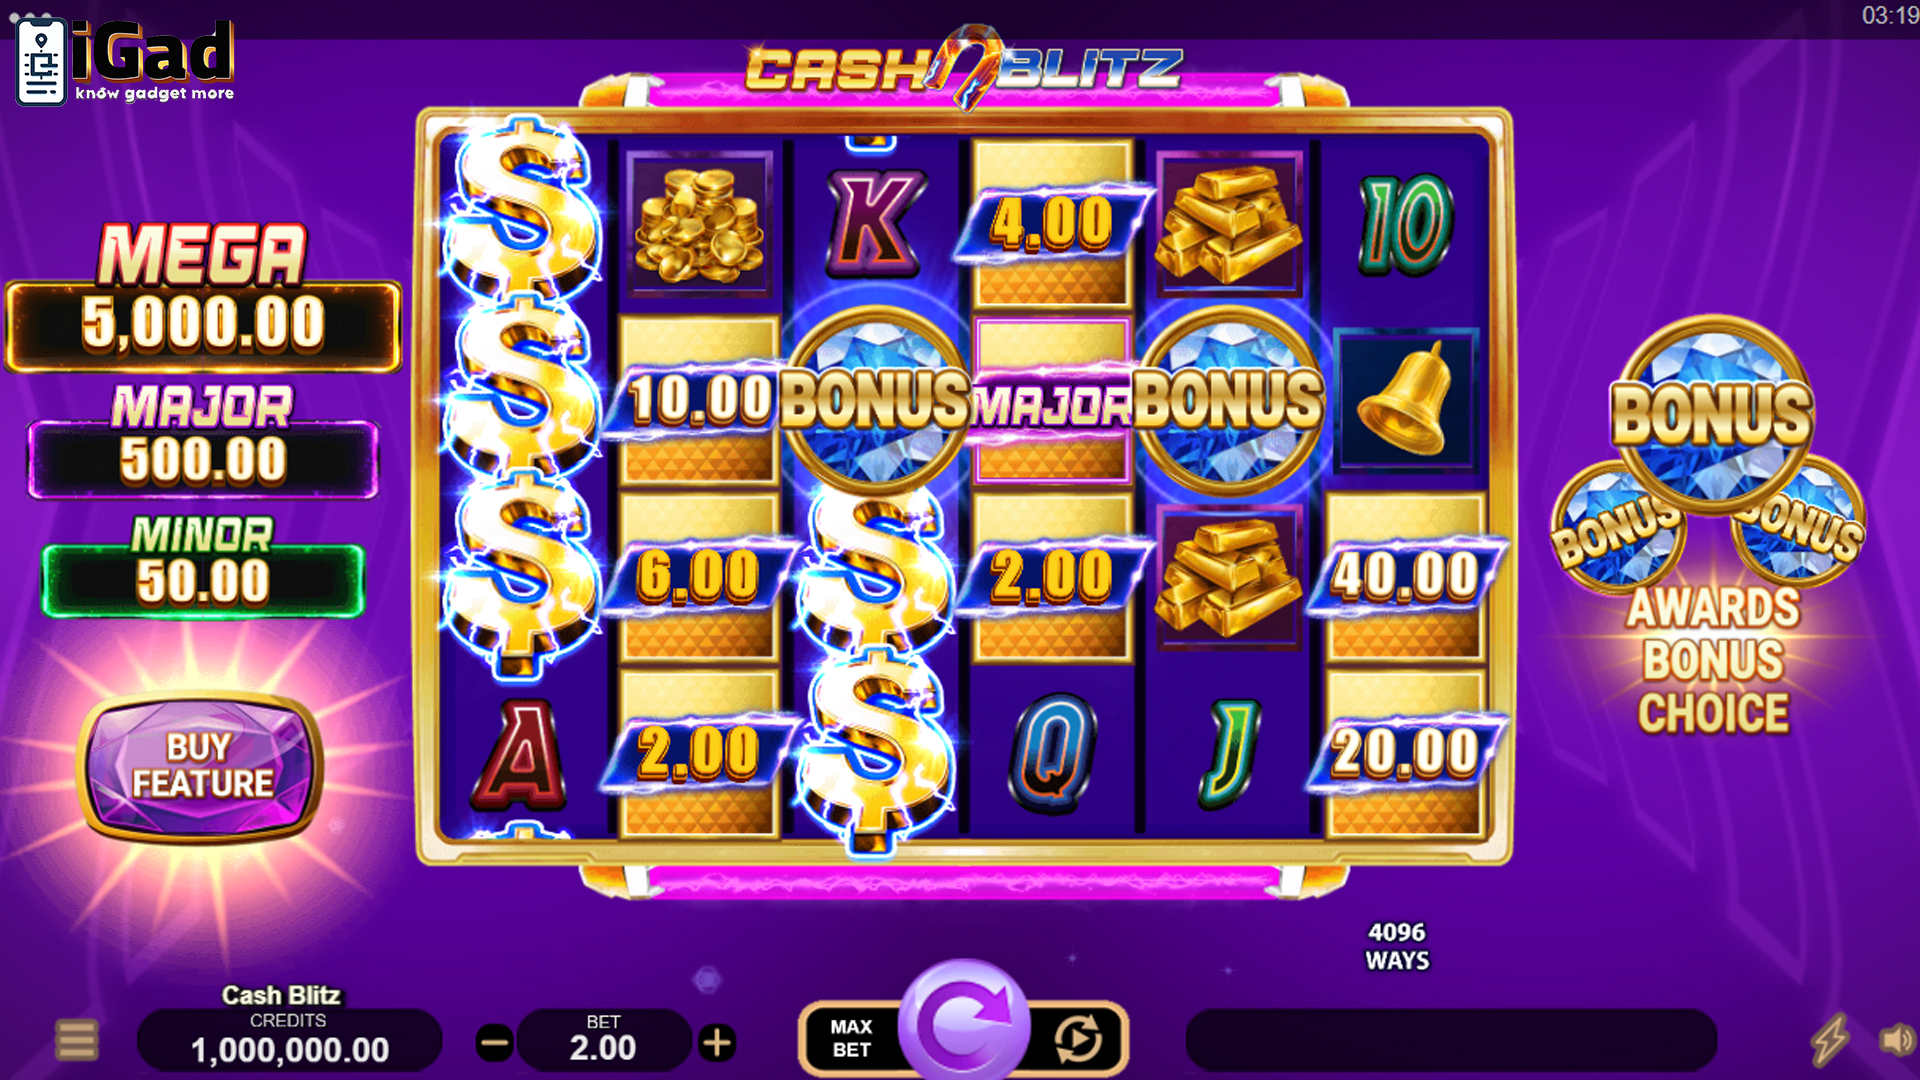Viewport: 1920px width, 1080px height.
Task: Click the iGad logo
Action: point(126,60)
